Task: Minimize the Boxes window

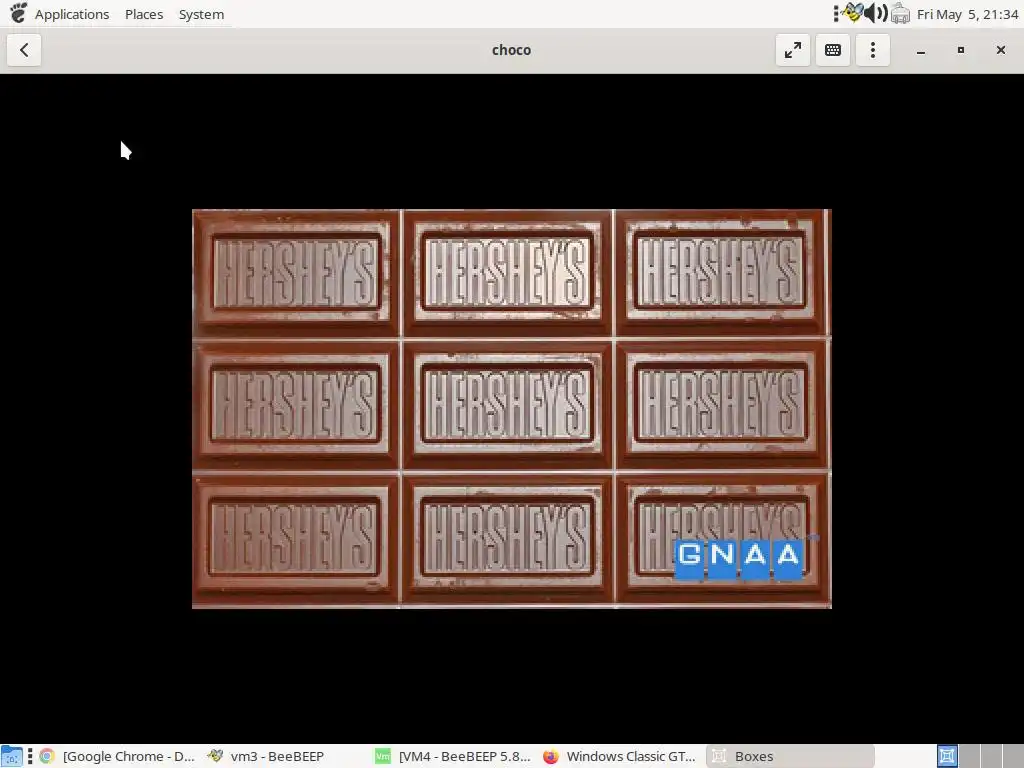Action: (921, 50)
